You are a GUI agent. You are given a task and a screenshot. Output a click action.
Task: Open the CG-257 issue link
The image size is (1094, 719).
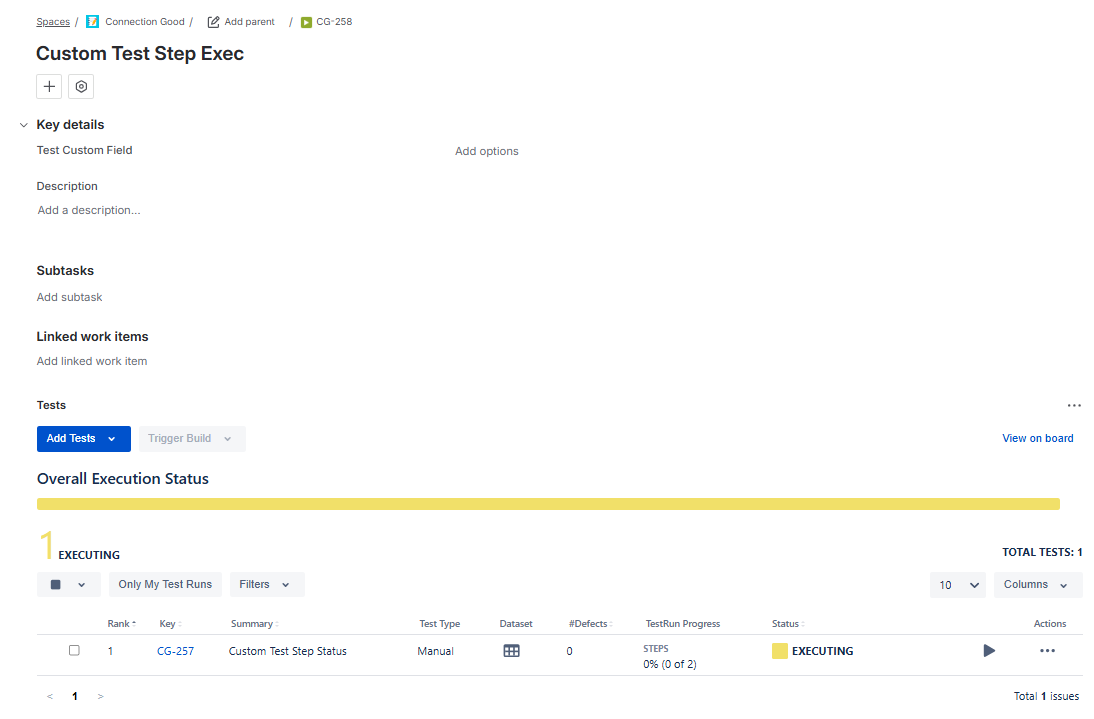(x=175, y=651)
